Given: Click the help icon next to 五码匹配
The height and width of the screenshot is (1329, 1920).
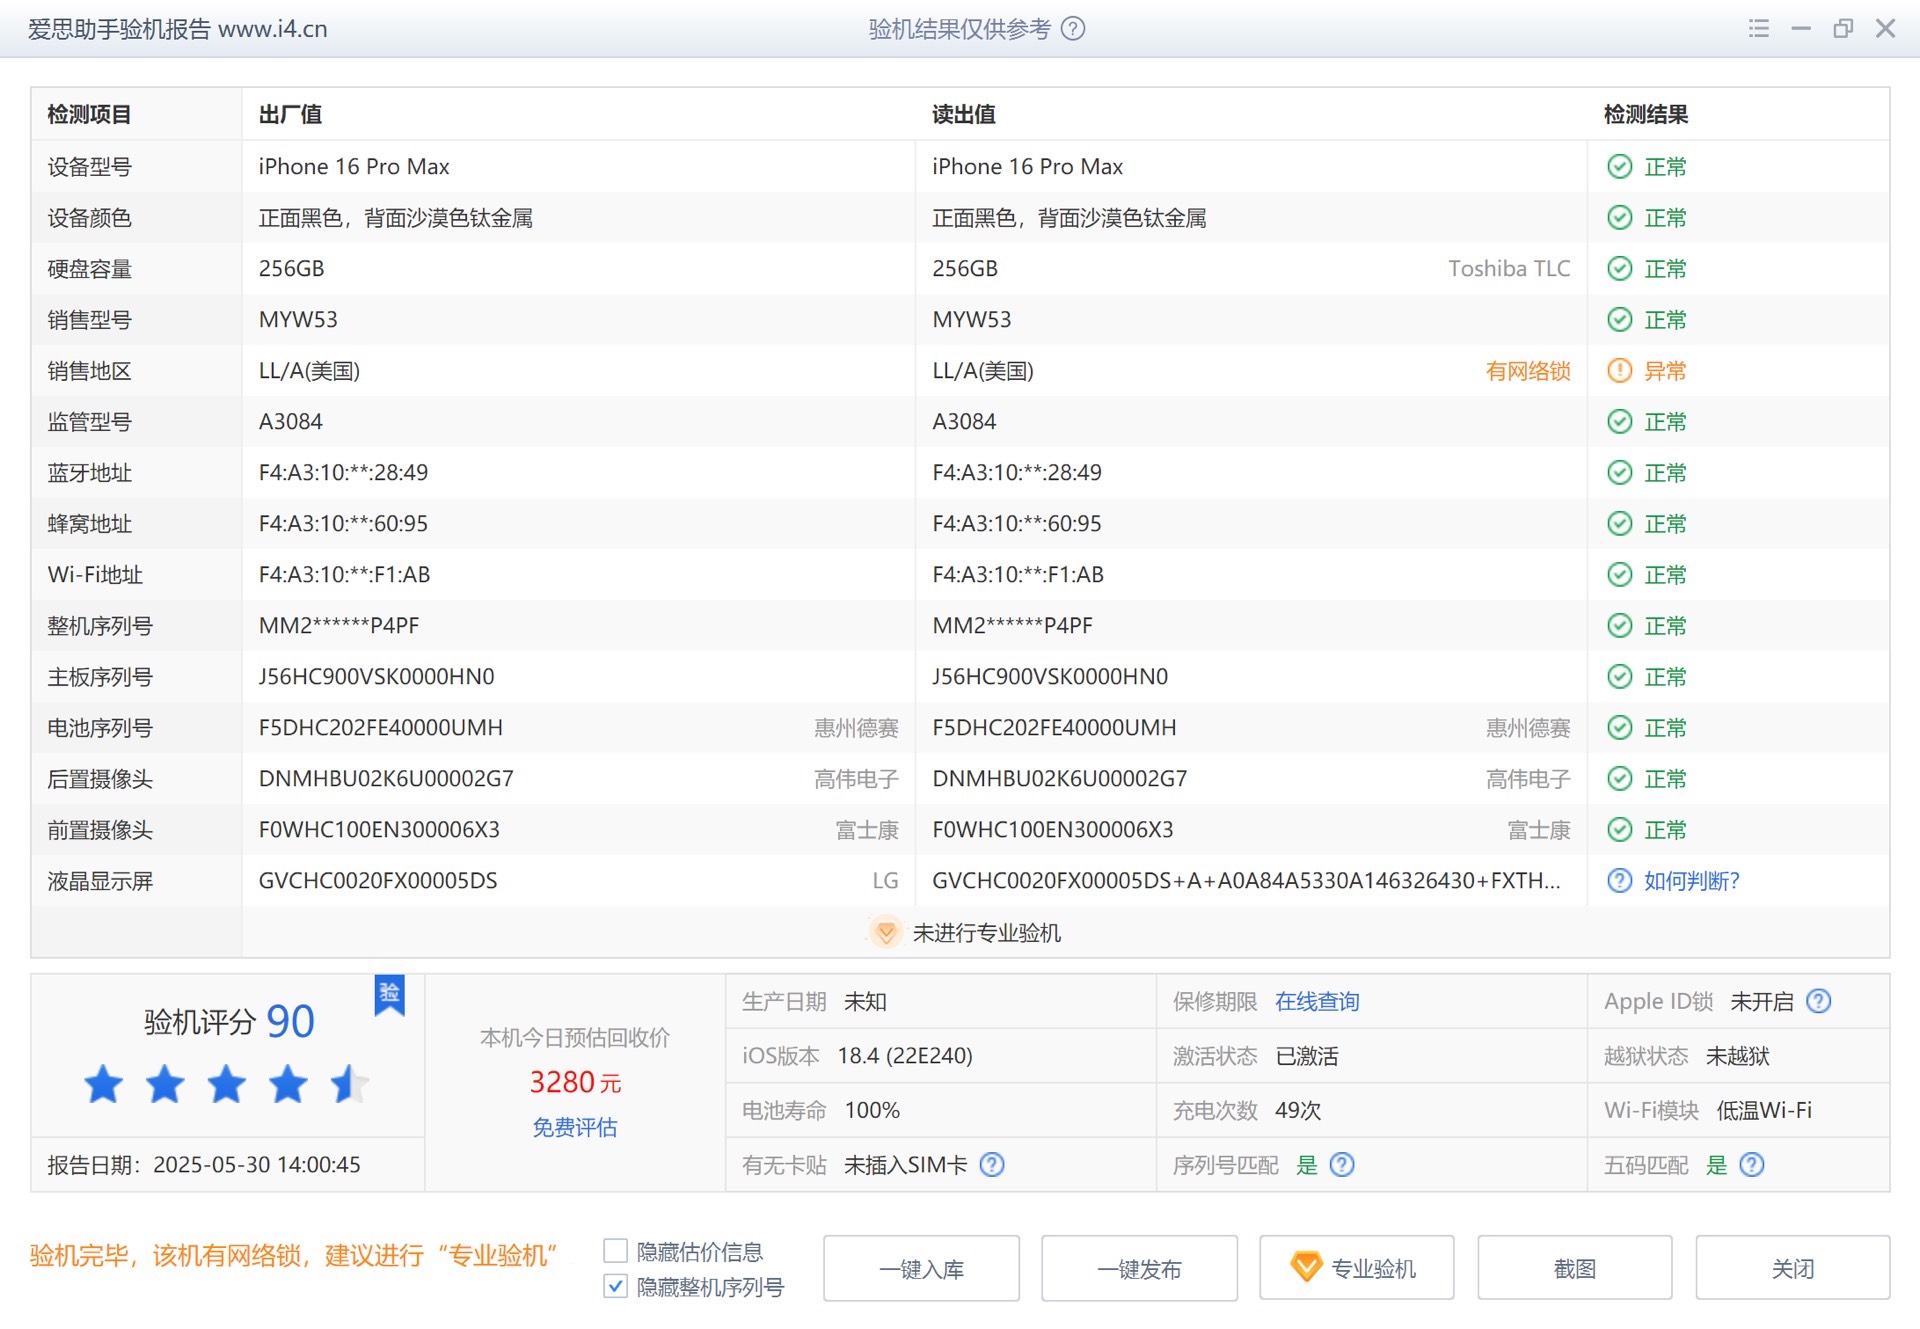Looking at the screenshot, I should pyautogui.click(x=1752, y=1165).
